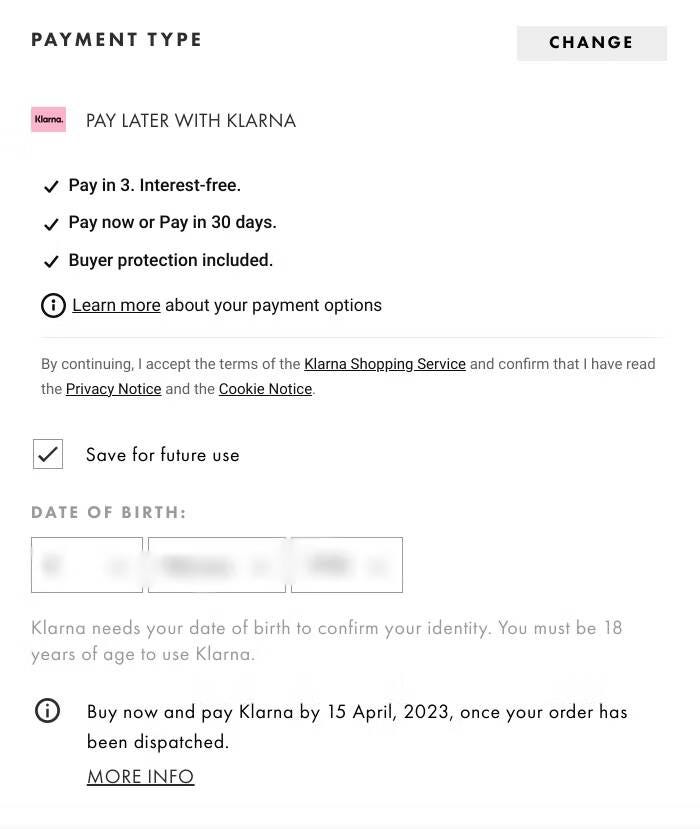Click the checkmark beside "Pay now or Pay in 30 days."
The width and height of the screenshot is (700, 829).
click(x=51, y=224)
